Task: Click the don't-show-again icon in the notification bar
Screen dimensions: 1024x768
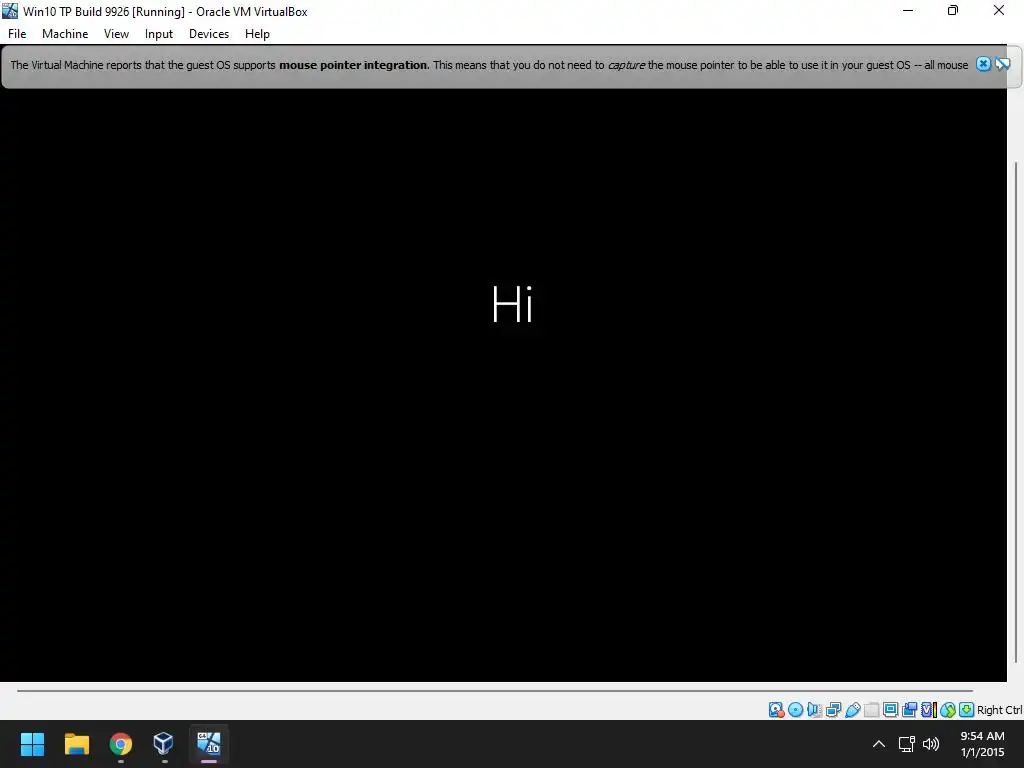Action: point(1002,64)
